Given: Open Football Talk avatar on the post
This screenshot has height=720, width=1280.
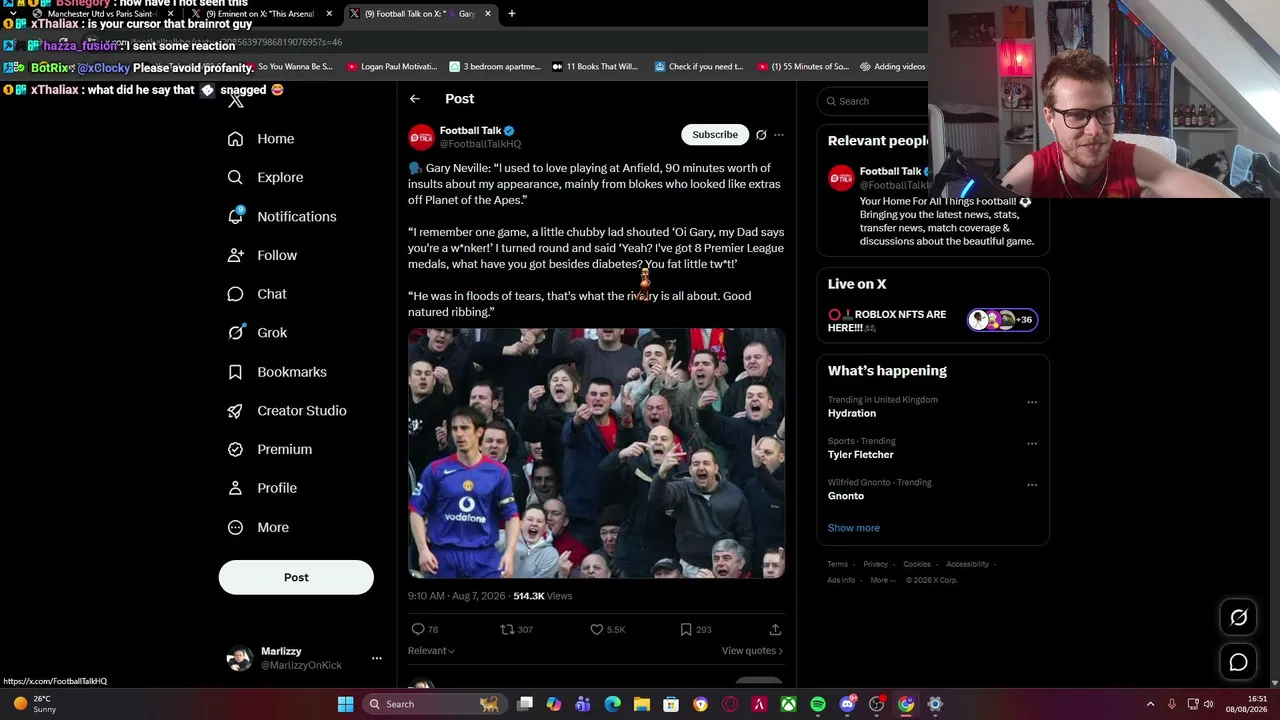Looking at the screenshot, I should pyautogui.click(x=421, y=137).
